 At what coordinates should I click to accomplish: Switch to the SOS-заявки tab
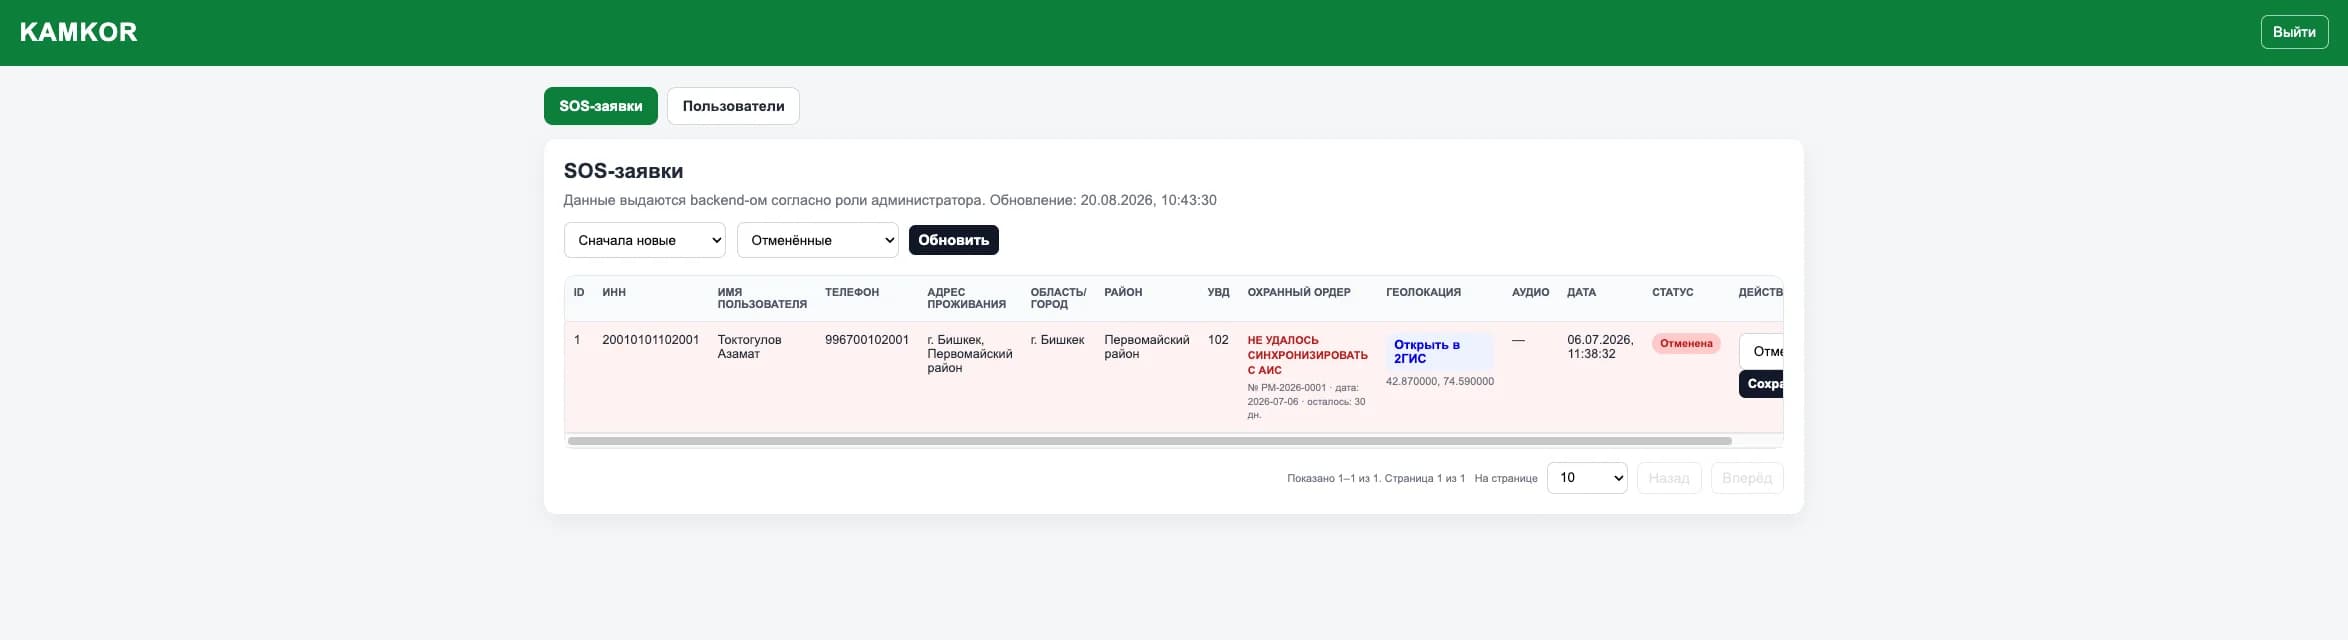601,106
